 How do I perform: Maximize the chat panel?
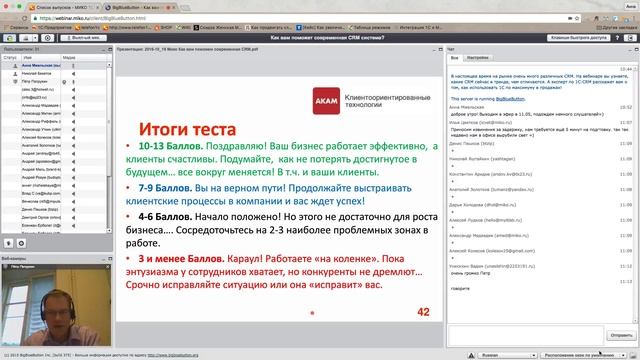coord(636,49)
